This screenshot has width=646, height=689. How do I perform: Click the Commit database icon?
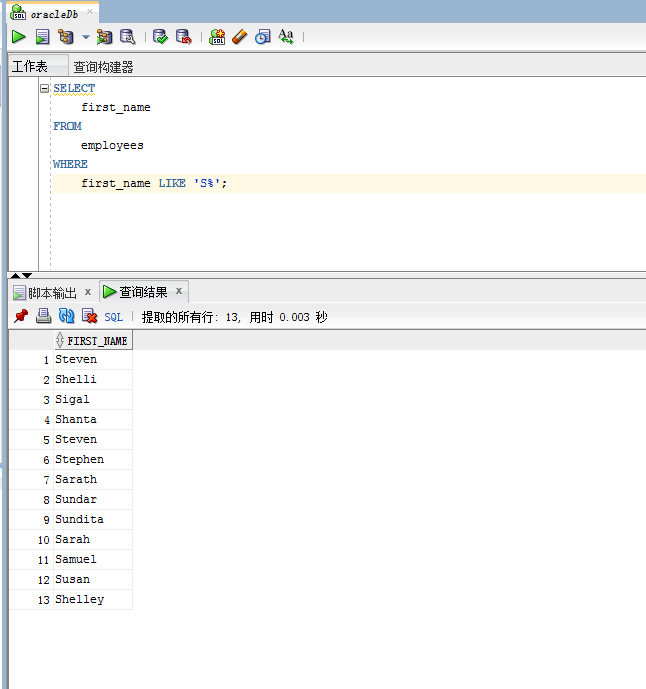click(x=160, y=37)
